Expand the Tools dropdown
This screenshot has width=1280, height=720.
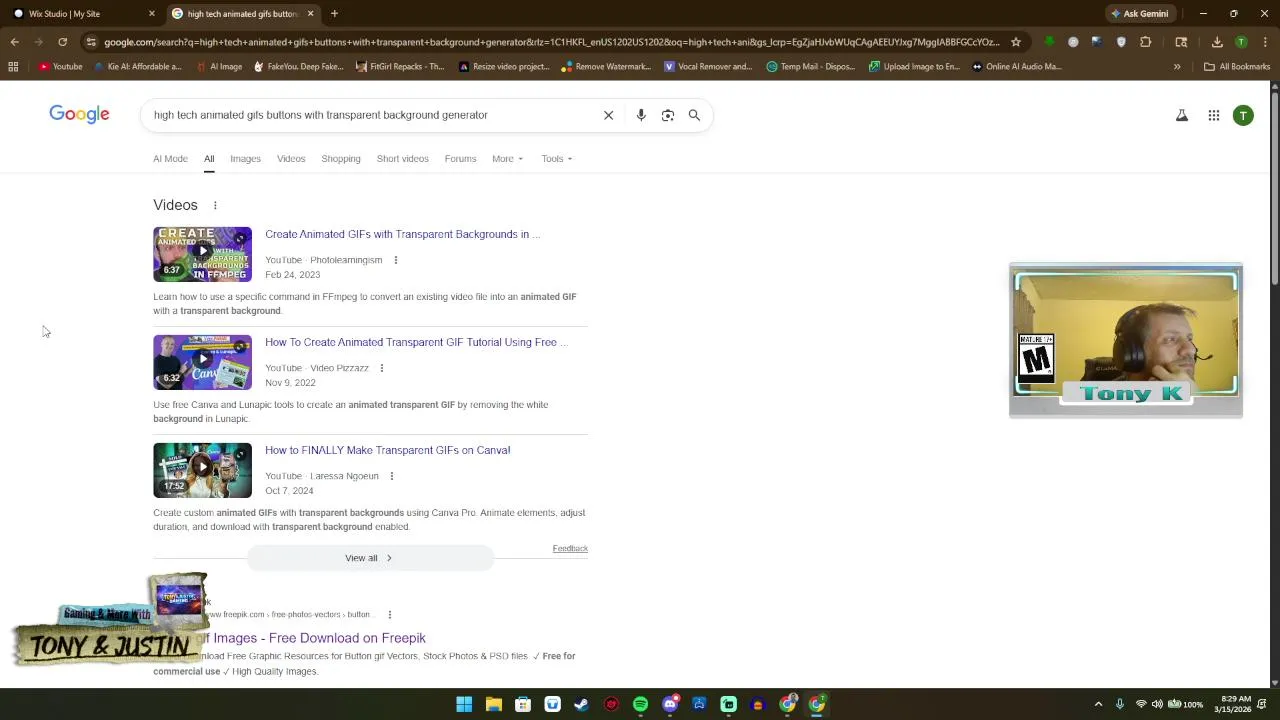[x=557, y=159]
